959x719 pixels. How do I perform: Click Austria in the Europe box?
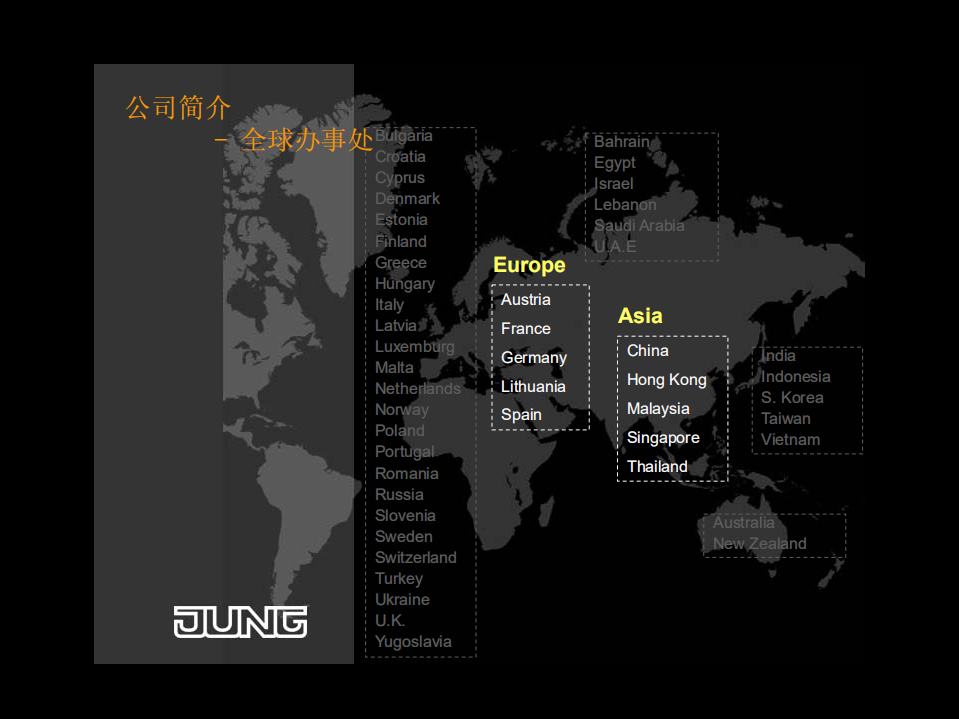coord(526,299)
